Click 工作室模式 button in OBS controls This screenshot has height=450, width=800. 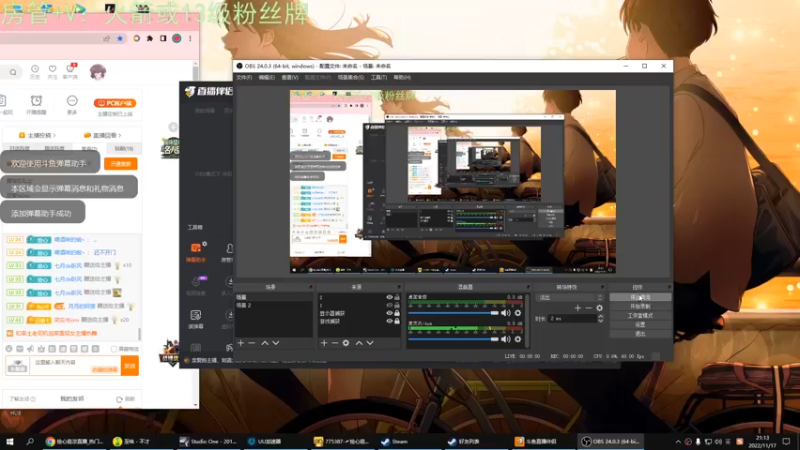640,316
